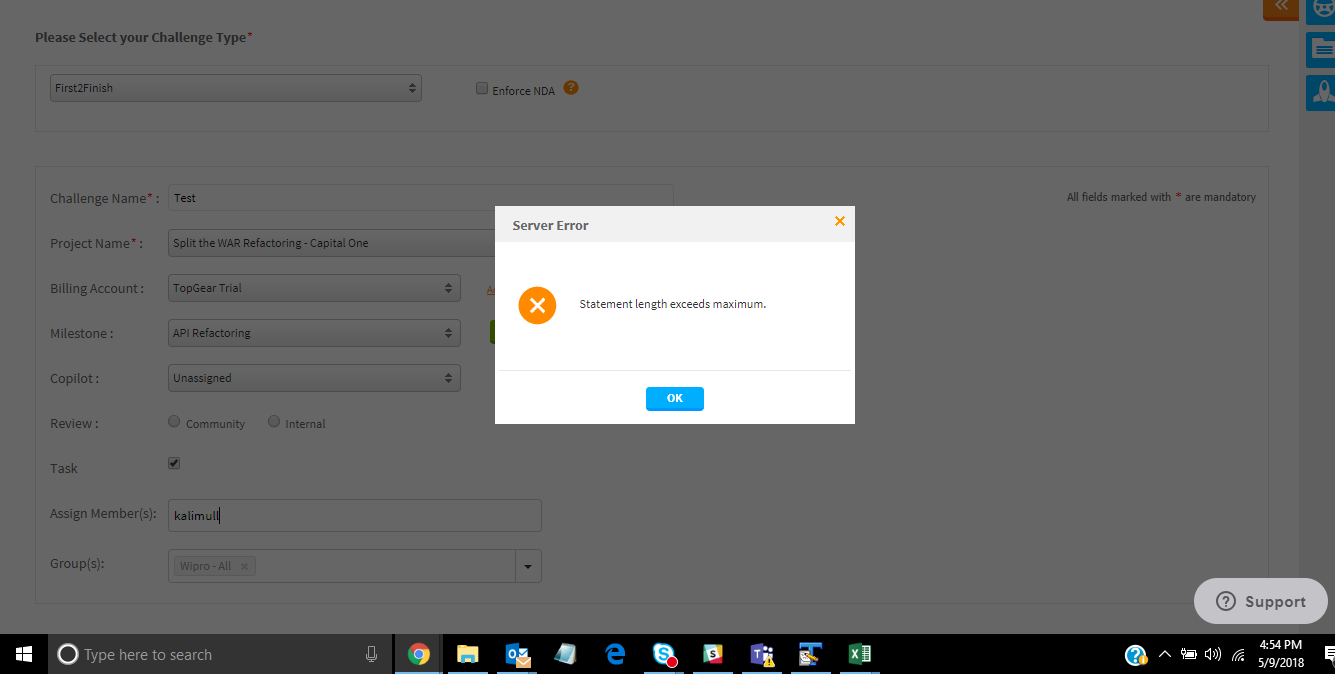Click the orange error X icon in dialog

coord(537,305)
